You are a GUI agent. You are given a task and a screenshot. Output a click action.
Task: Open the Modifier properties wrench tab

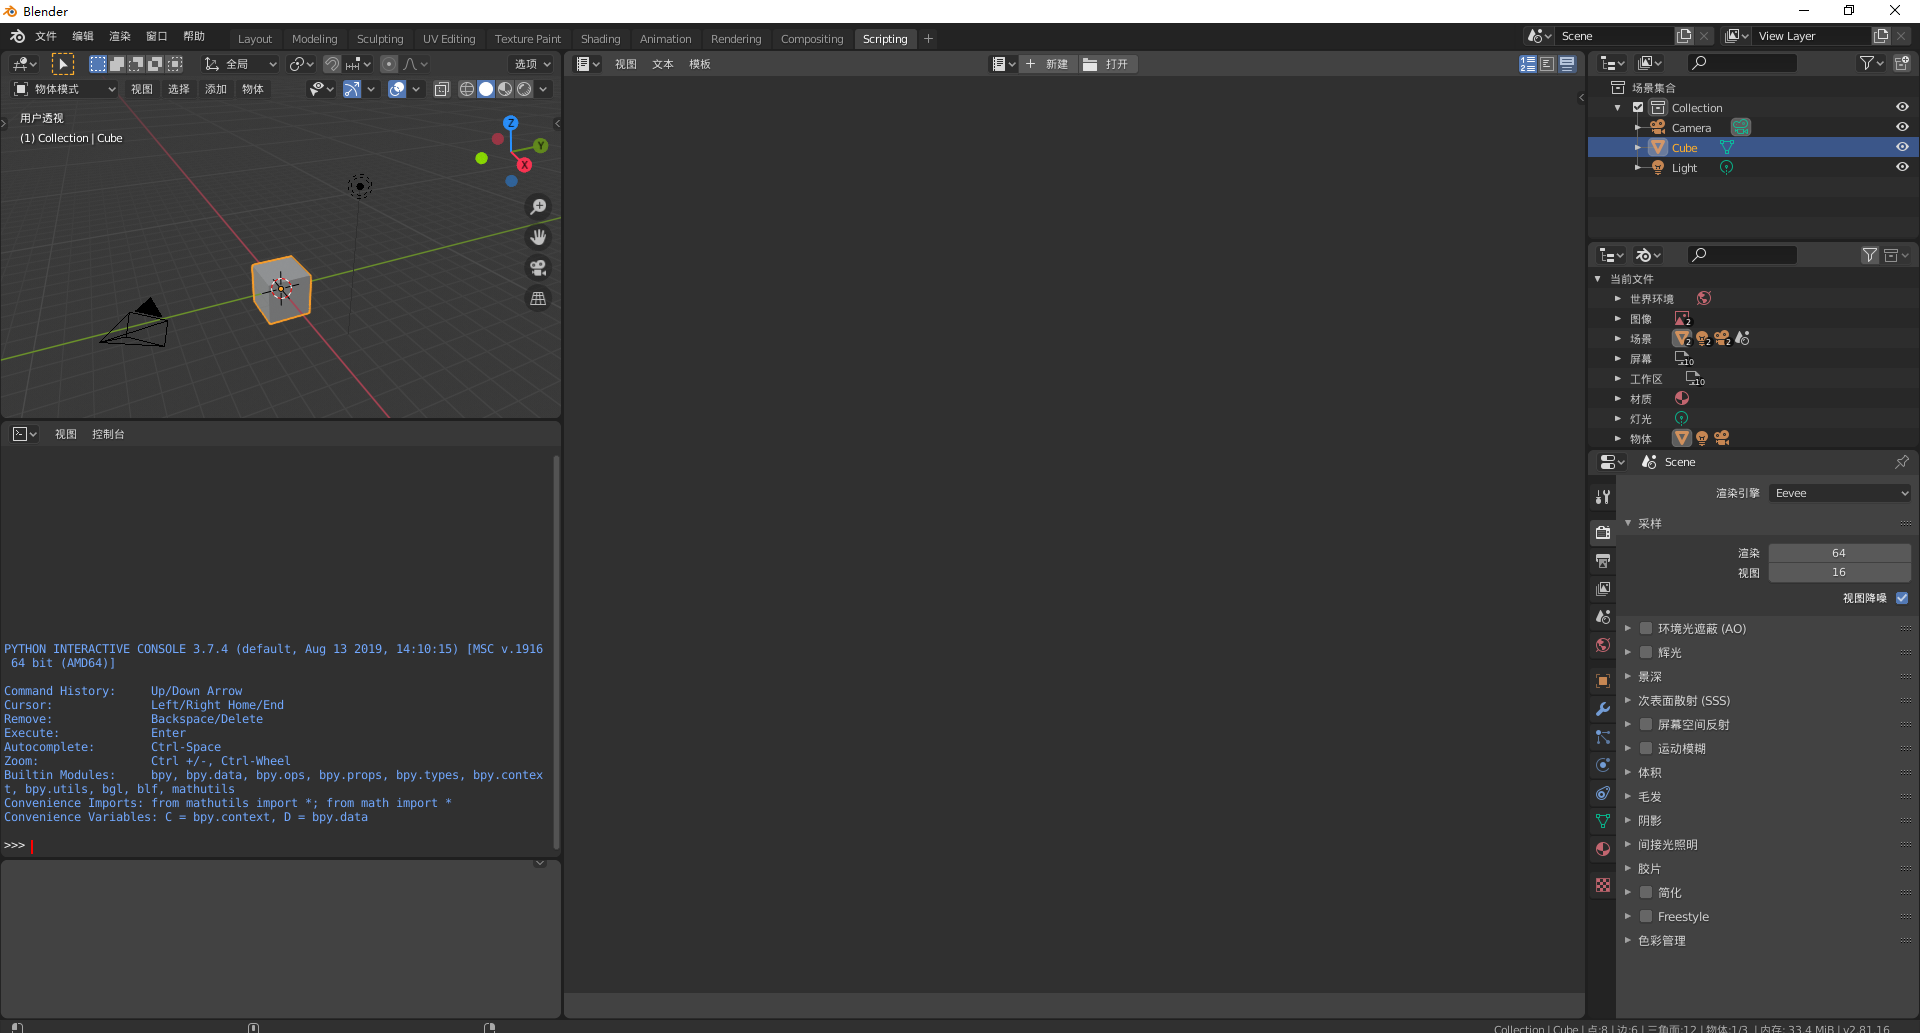click(x=1603, y=709)
